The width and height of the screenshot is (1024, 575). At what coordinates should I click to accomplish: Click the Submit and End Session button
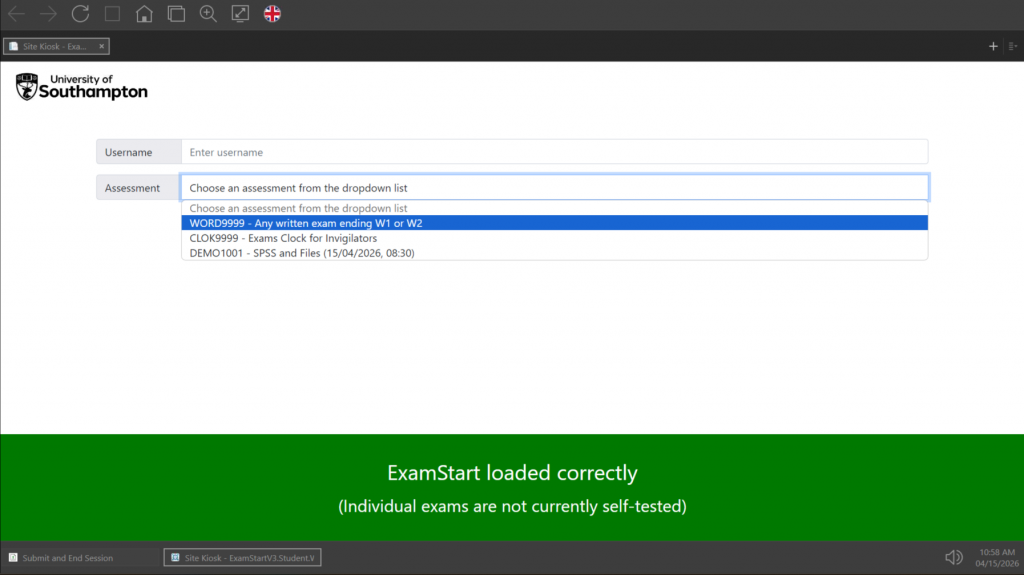(61, 558)
